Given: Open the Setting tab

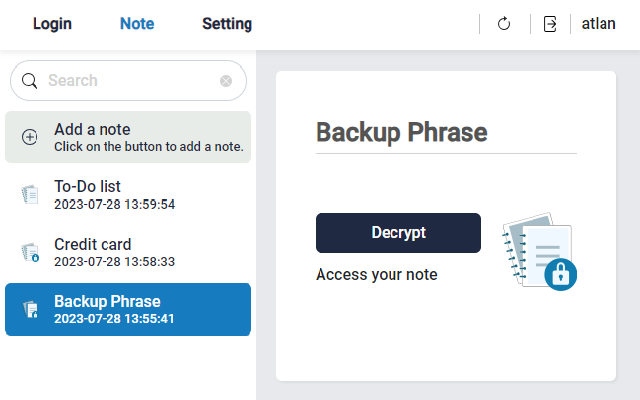Looking at the screenshot, I should (227, 24).
